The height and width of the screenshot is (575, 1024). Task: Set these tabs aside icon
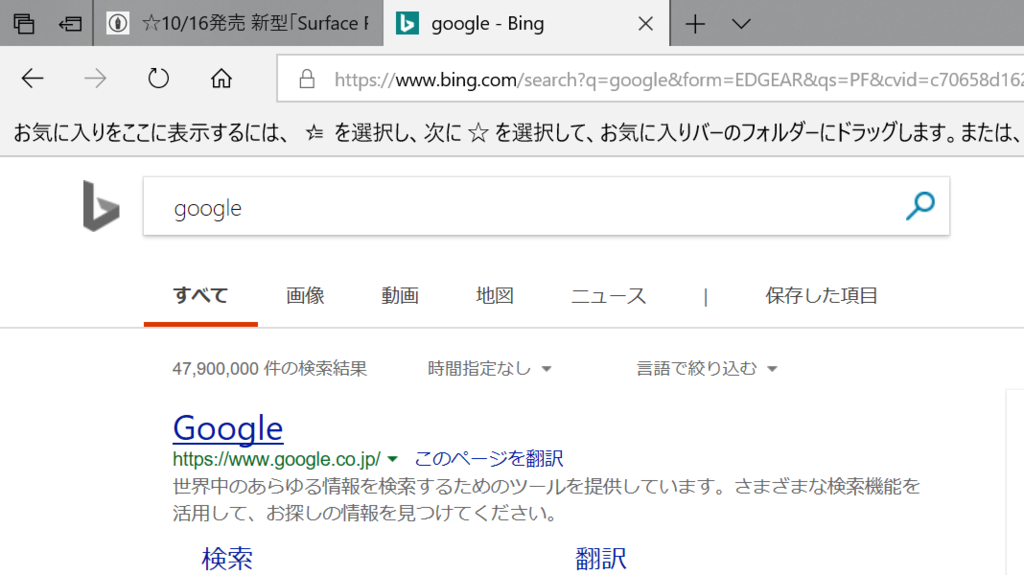click(x=70, y=24)
